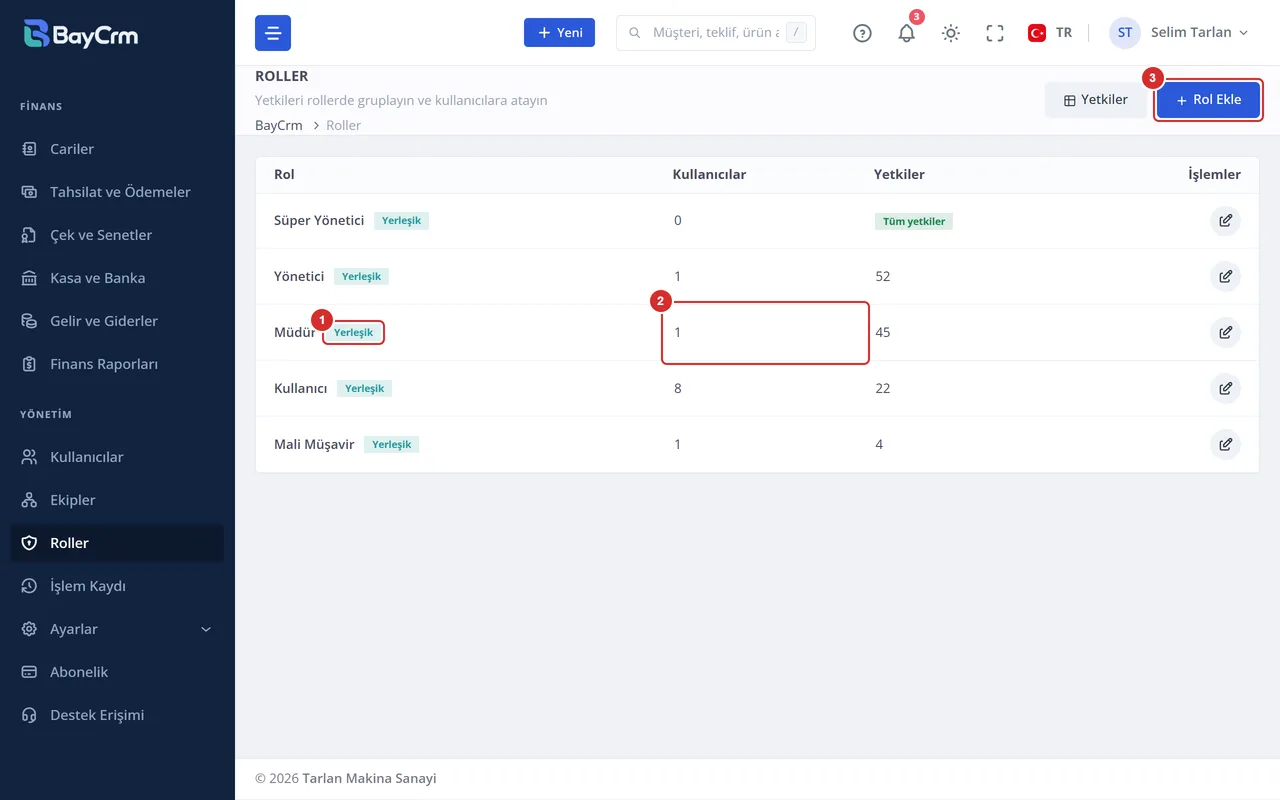Change language via the TR flag
The image size is (1280, 800).
coord(1050,33)
